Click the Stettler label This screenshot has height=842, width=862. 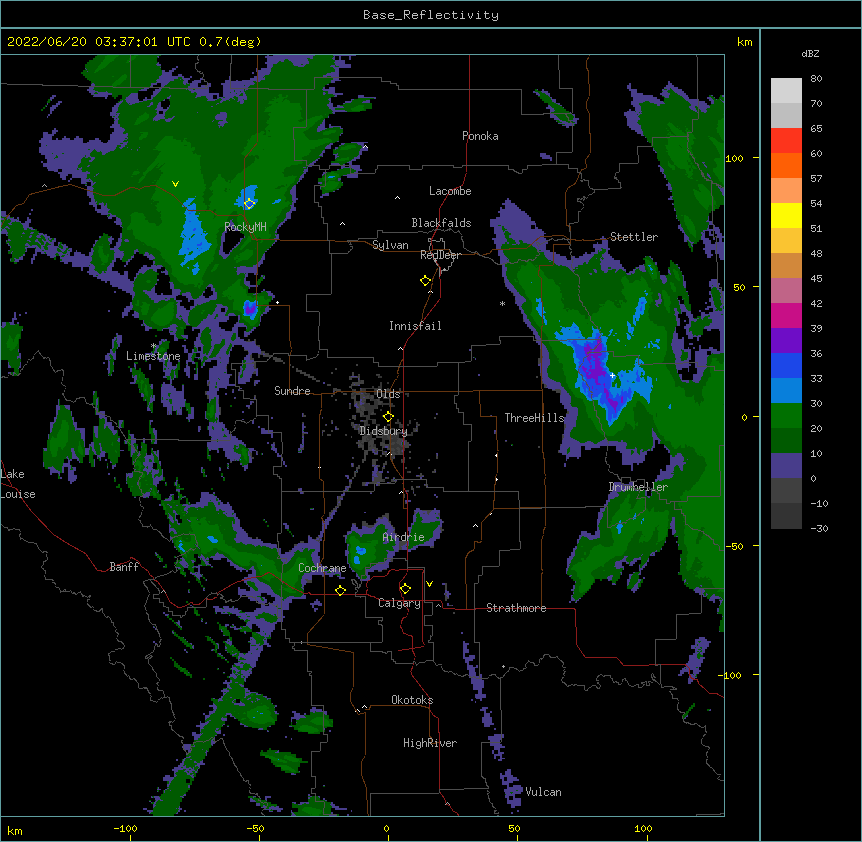click(x=634, y=237)
